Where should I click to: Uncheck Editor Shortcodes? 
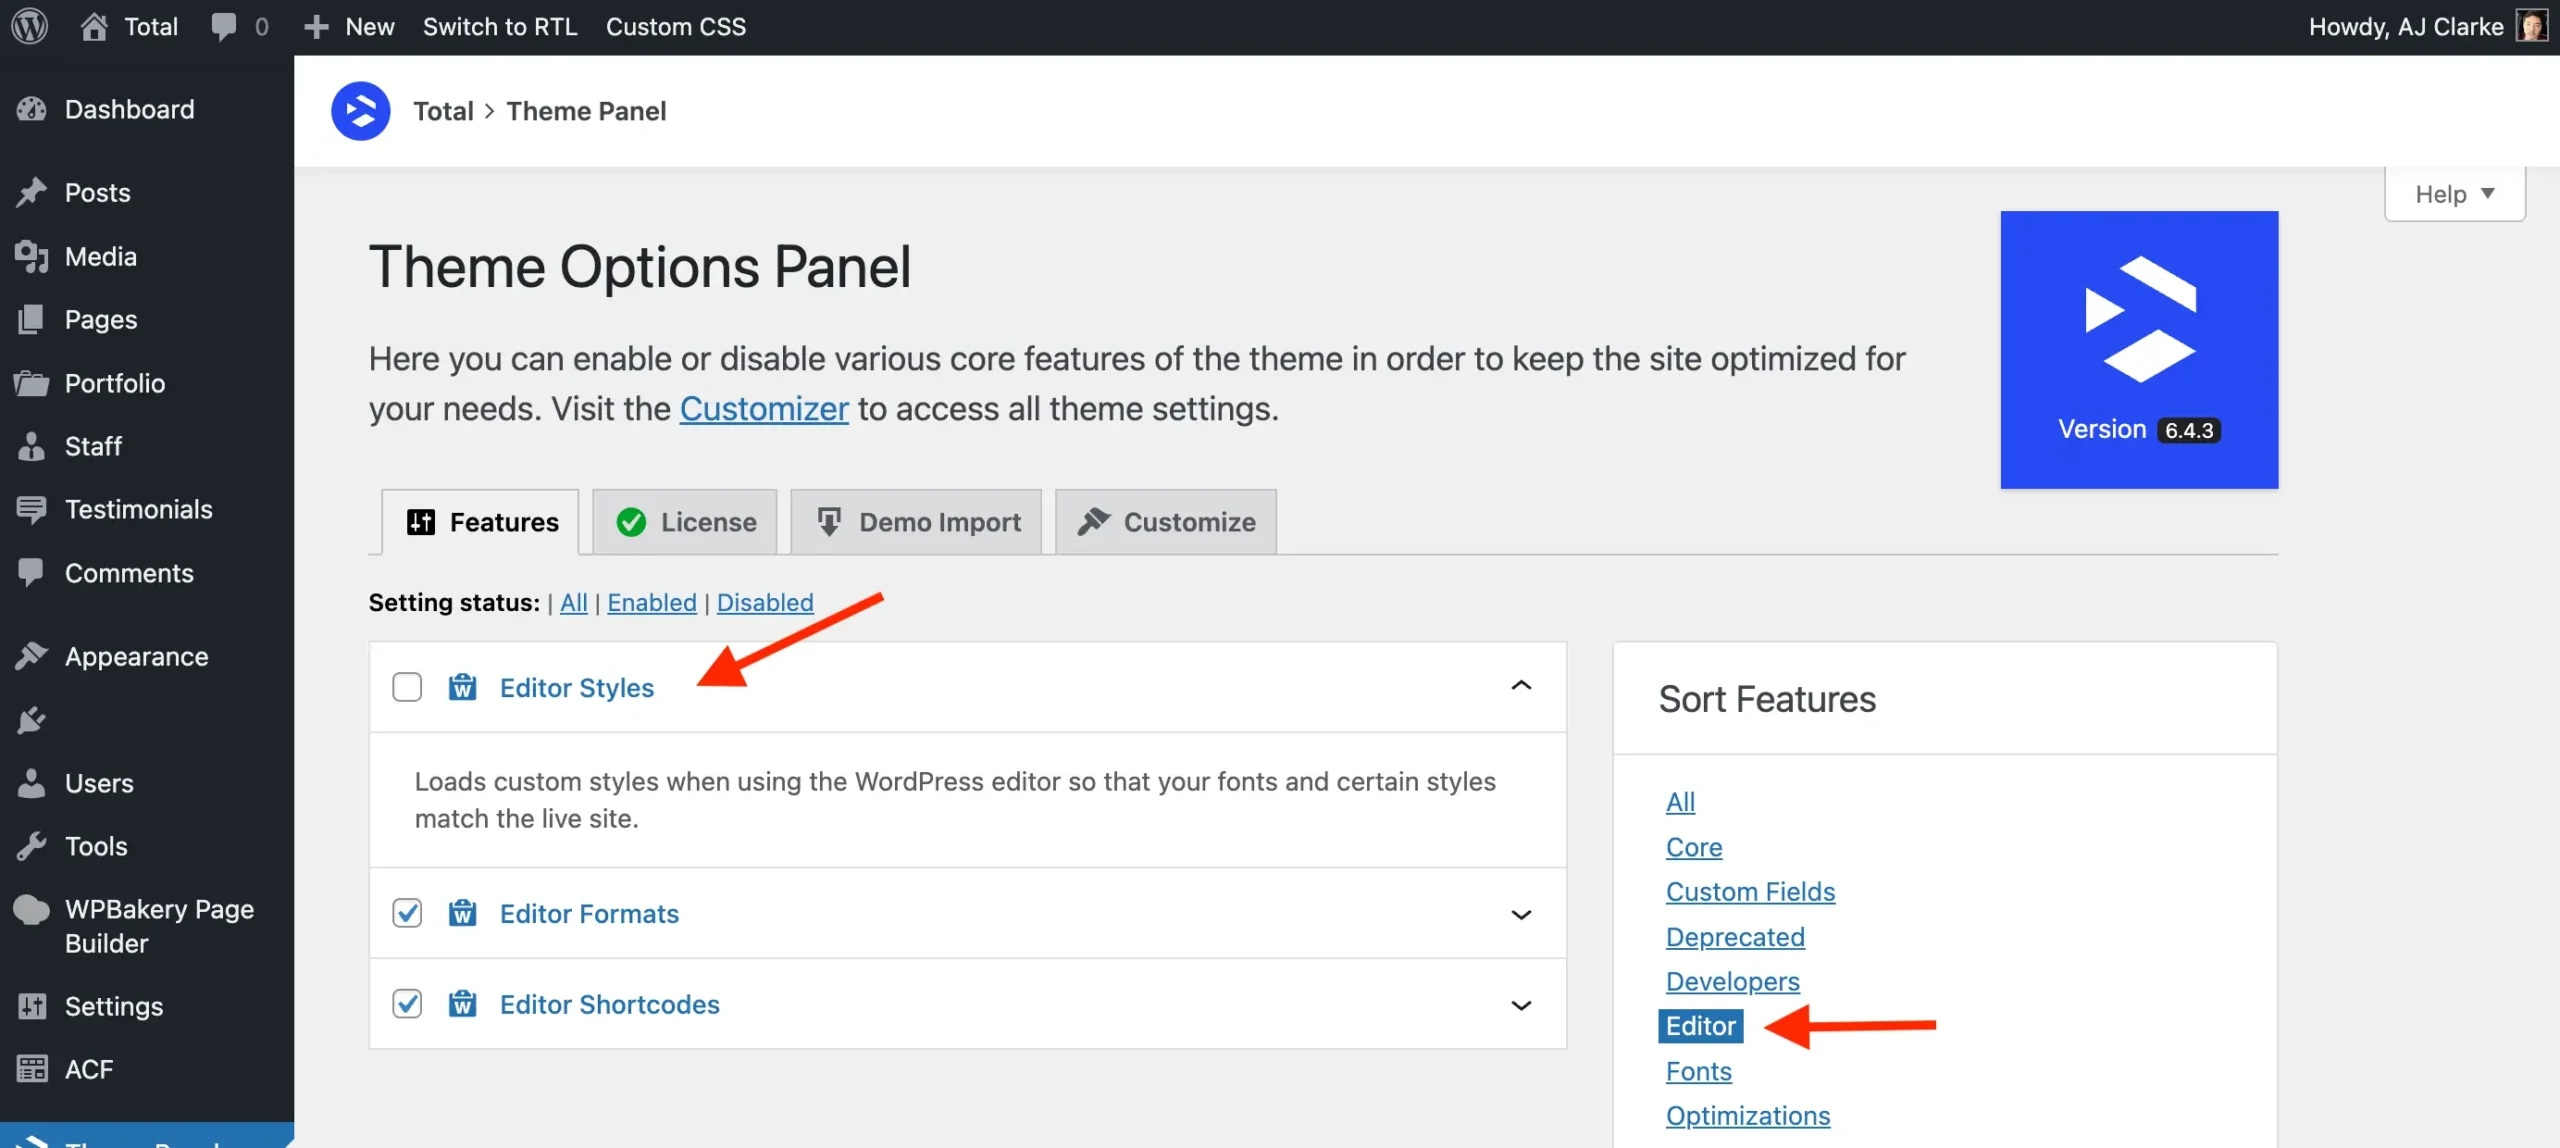407,1004
